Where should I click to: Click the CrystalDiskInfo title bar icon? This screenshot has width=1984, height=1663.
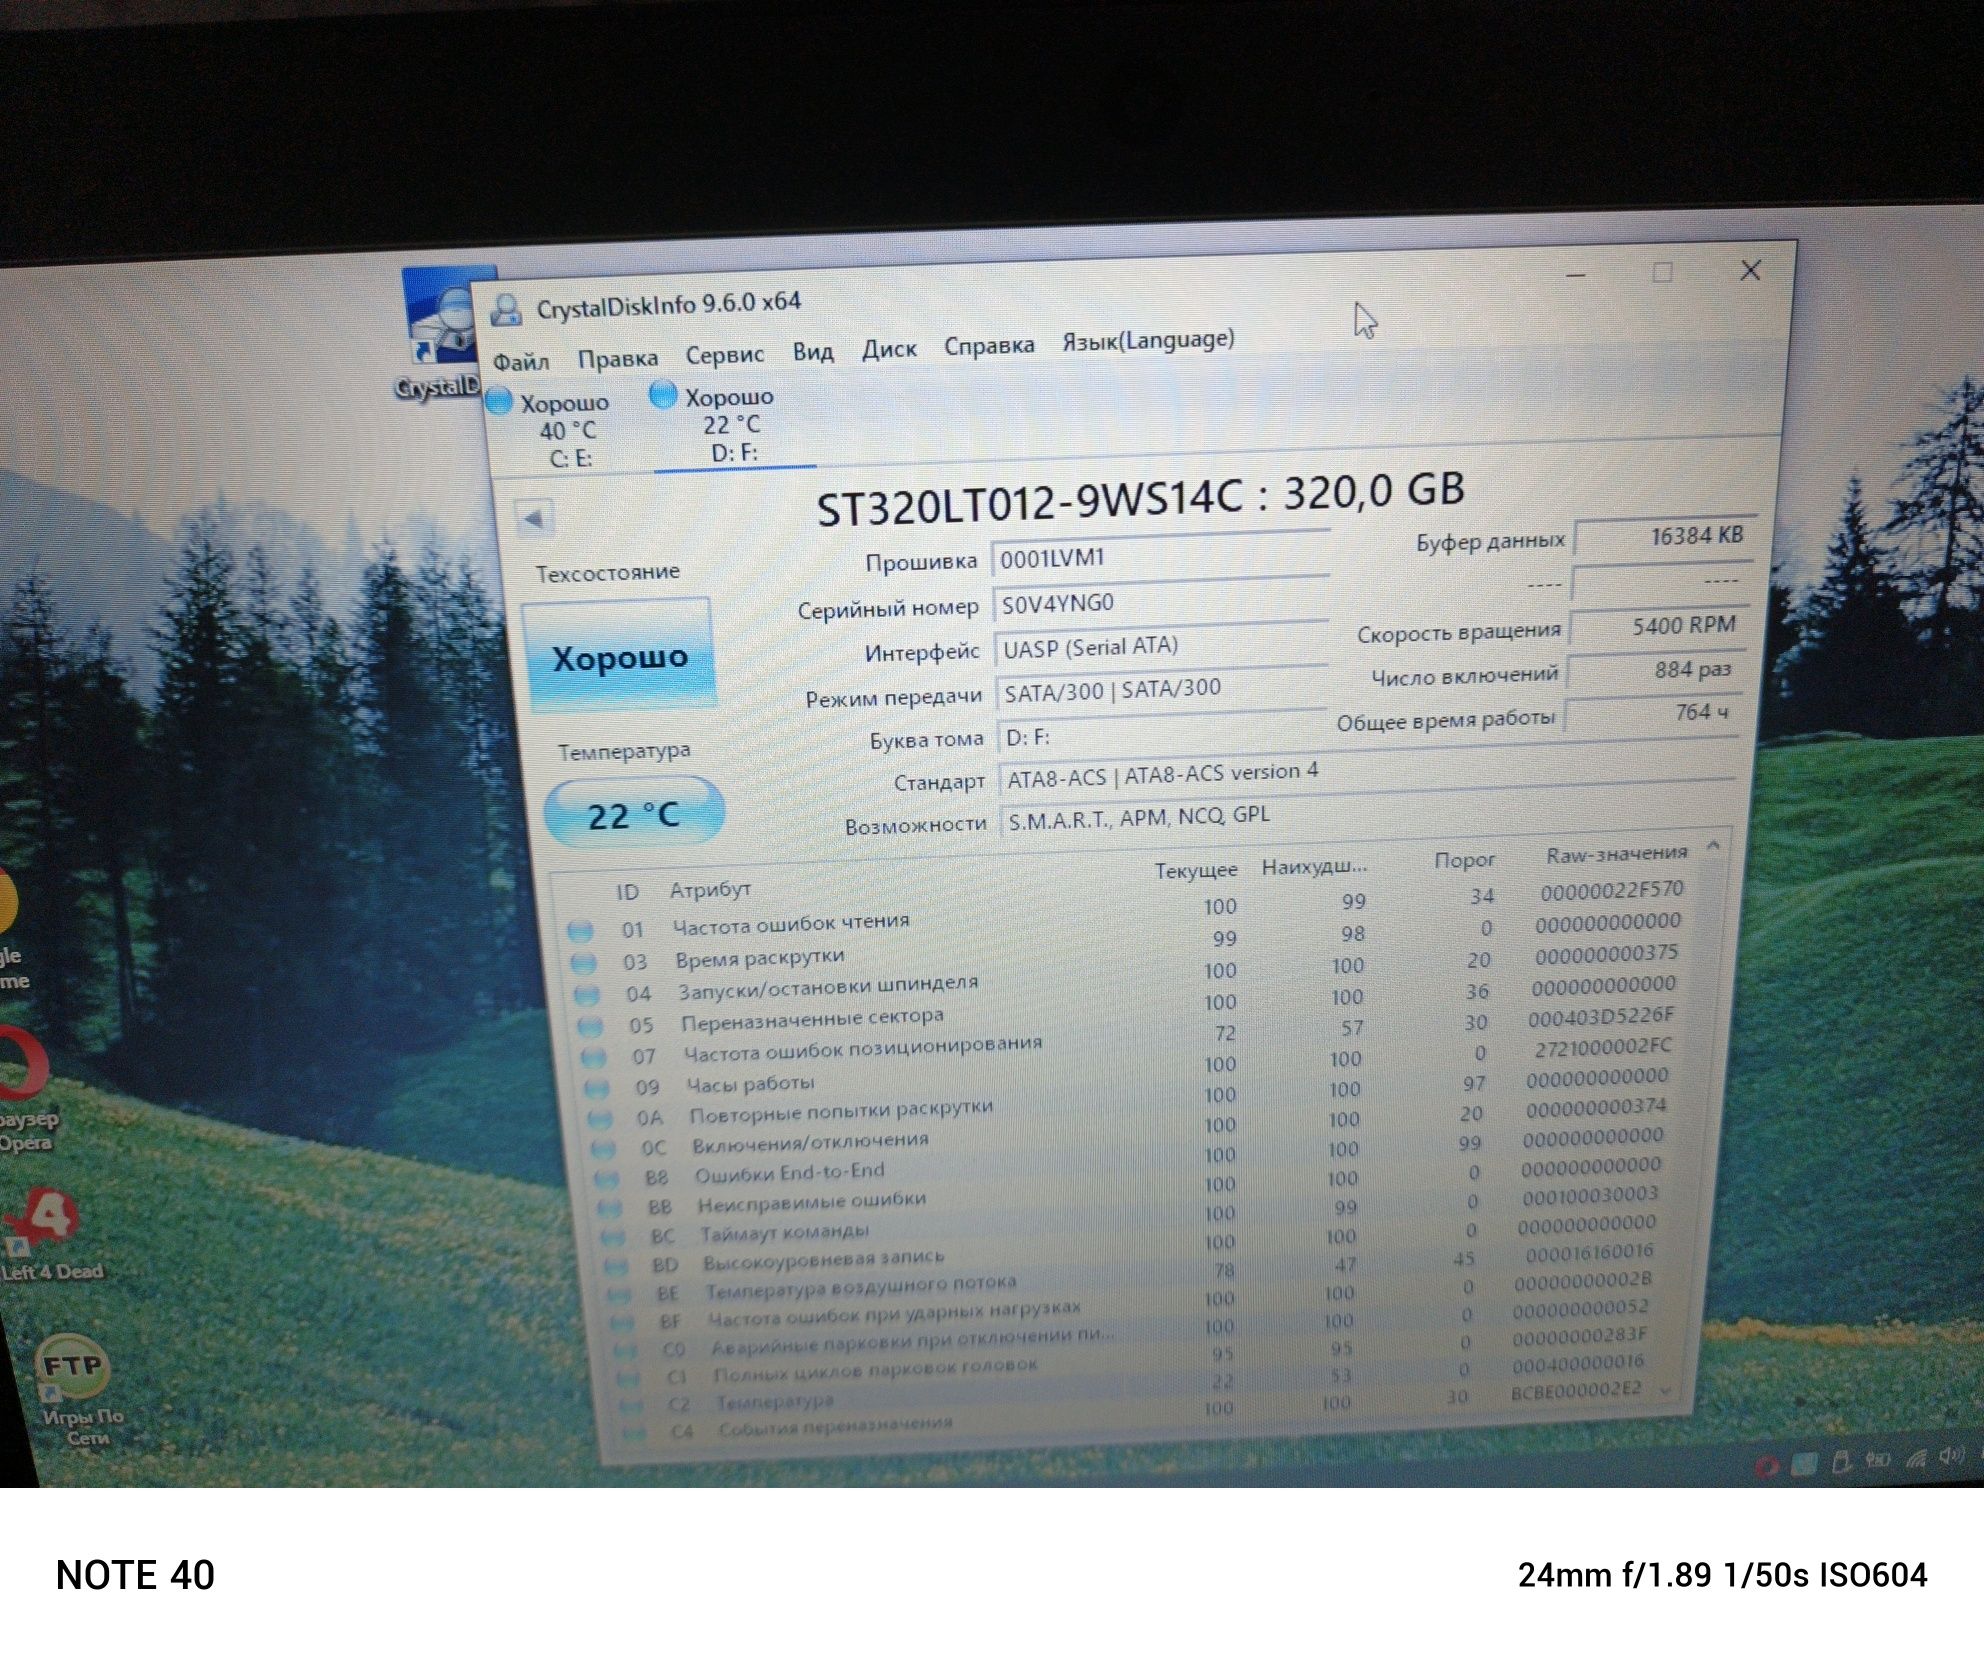507,310
